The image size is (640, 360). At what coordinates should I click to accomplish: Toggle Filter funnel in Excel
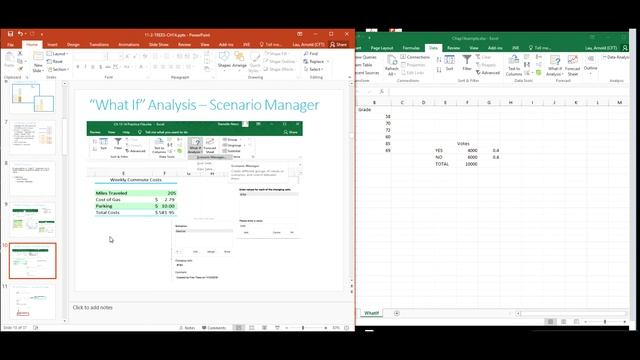(467, 63)
